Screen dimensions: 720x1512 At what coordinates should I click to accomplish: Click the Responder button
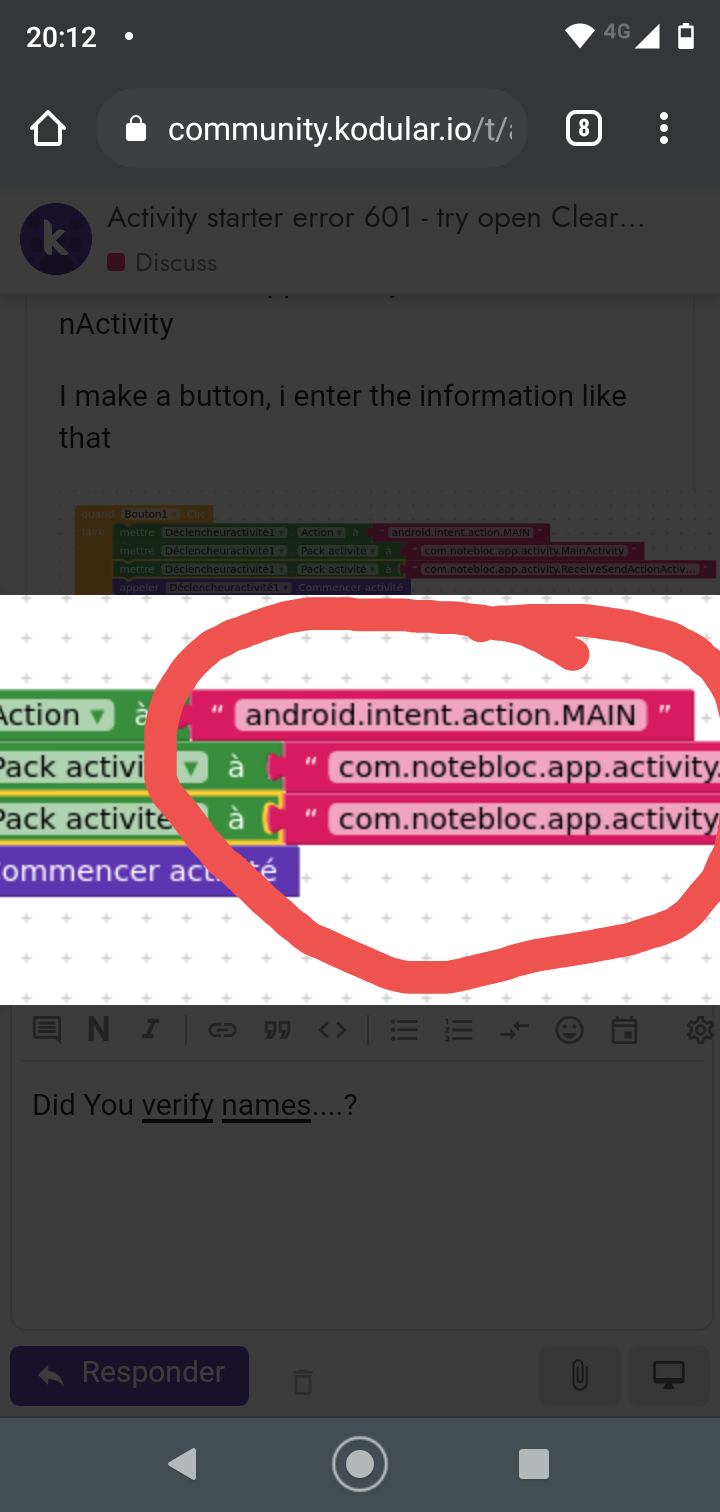(x=130, y=1375)
